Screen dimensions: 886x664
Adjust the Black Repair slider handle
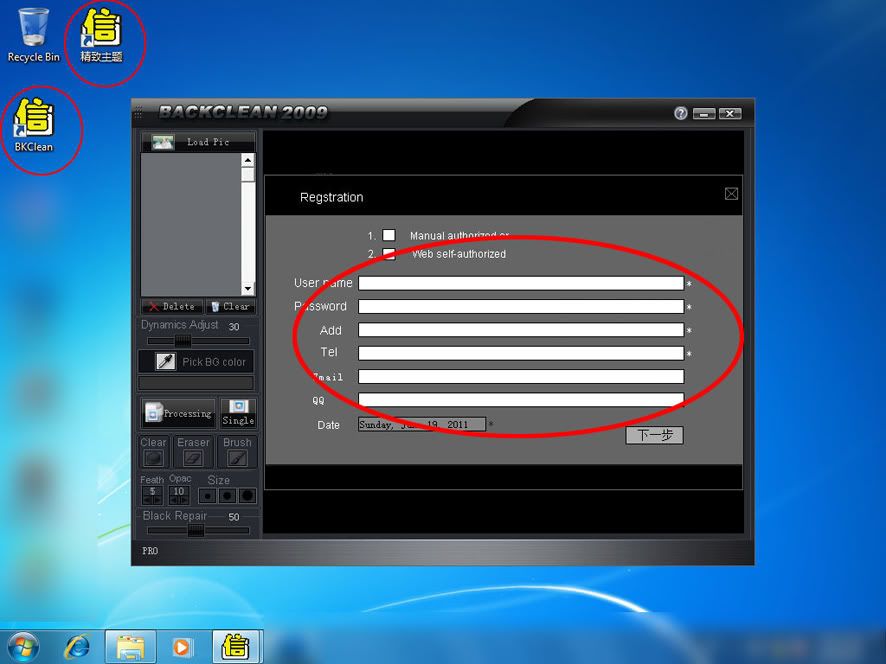[x=196, y=531]
